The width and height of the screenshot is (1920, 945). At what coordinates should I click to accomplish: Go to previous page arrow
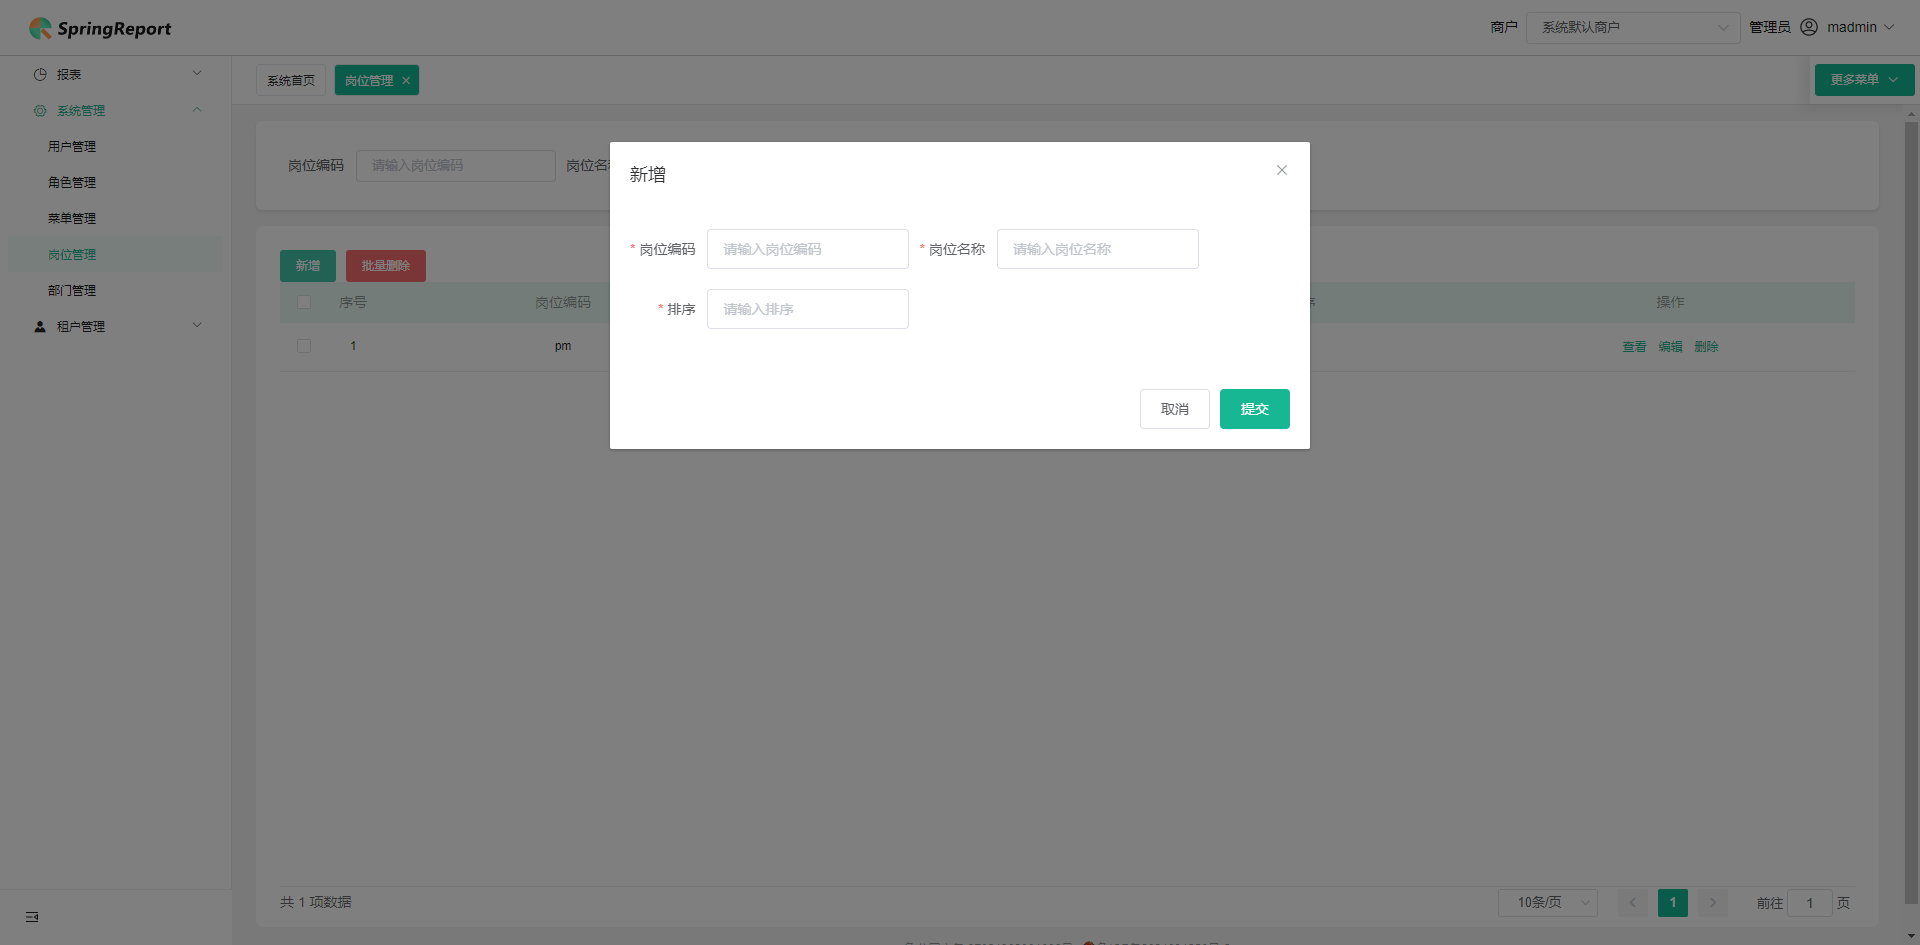pos(1633,903)
